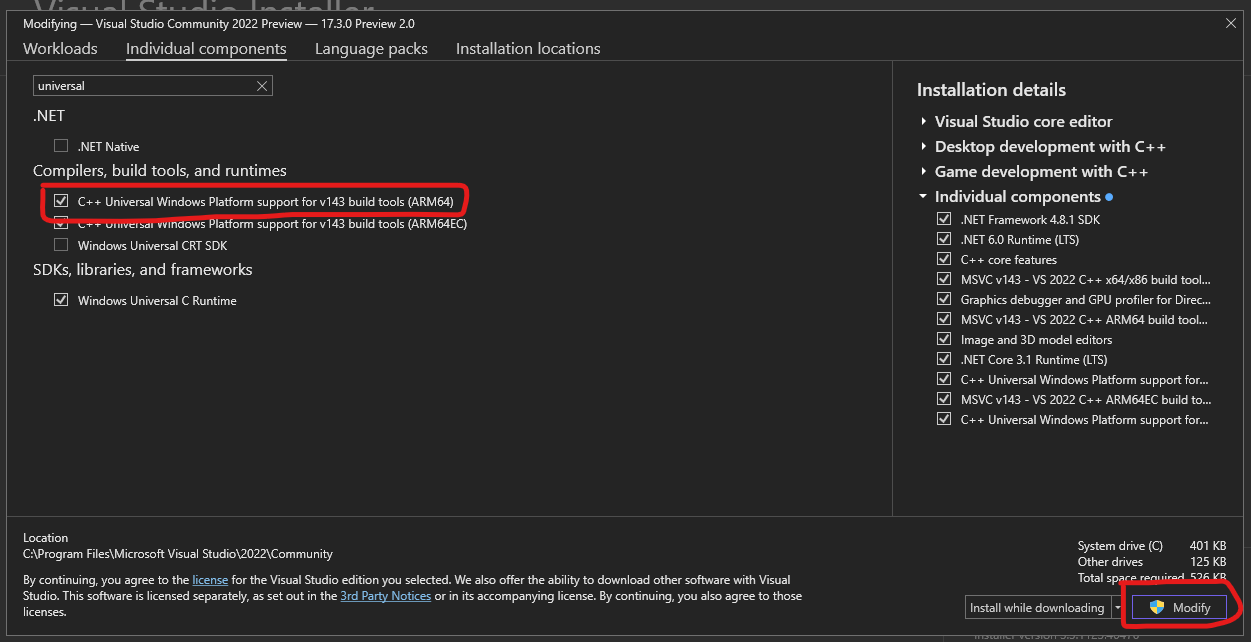This screenshot has height=642, width=1251.
Task: Uncheck MSVC v143 x64/x86 build tools
Action: click(x=943, y=279)
